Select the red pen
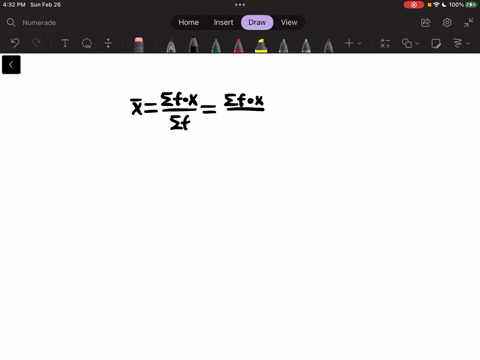Image resolution: width=480 pixels, height=360 pixels. [x=239, y=46]
